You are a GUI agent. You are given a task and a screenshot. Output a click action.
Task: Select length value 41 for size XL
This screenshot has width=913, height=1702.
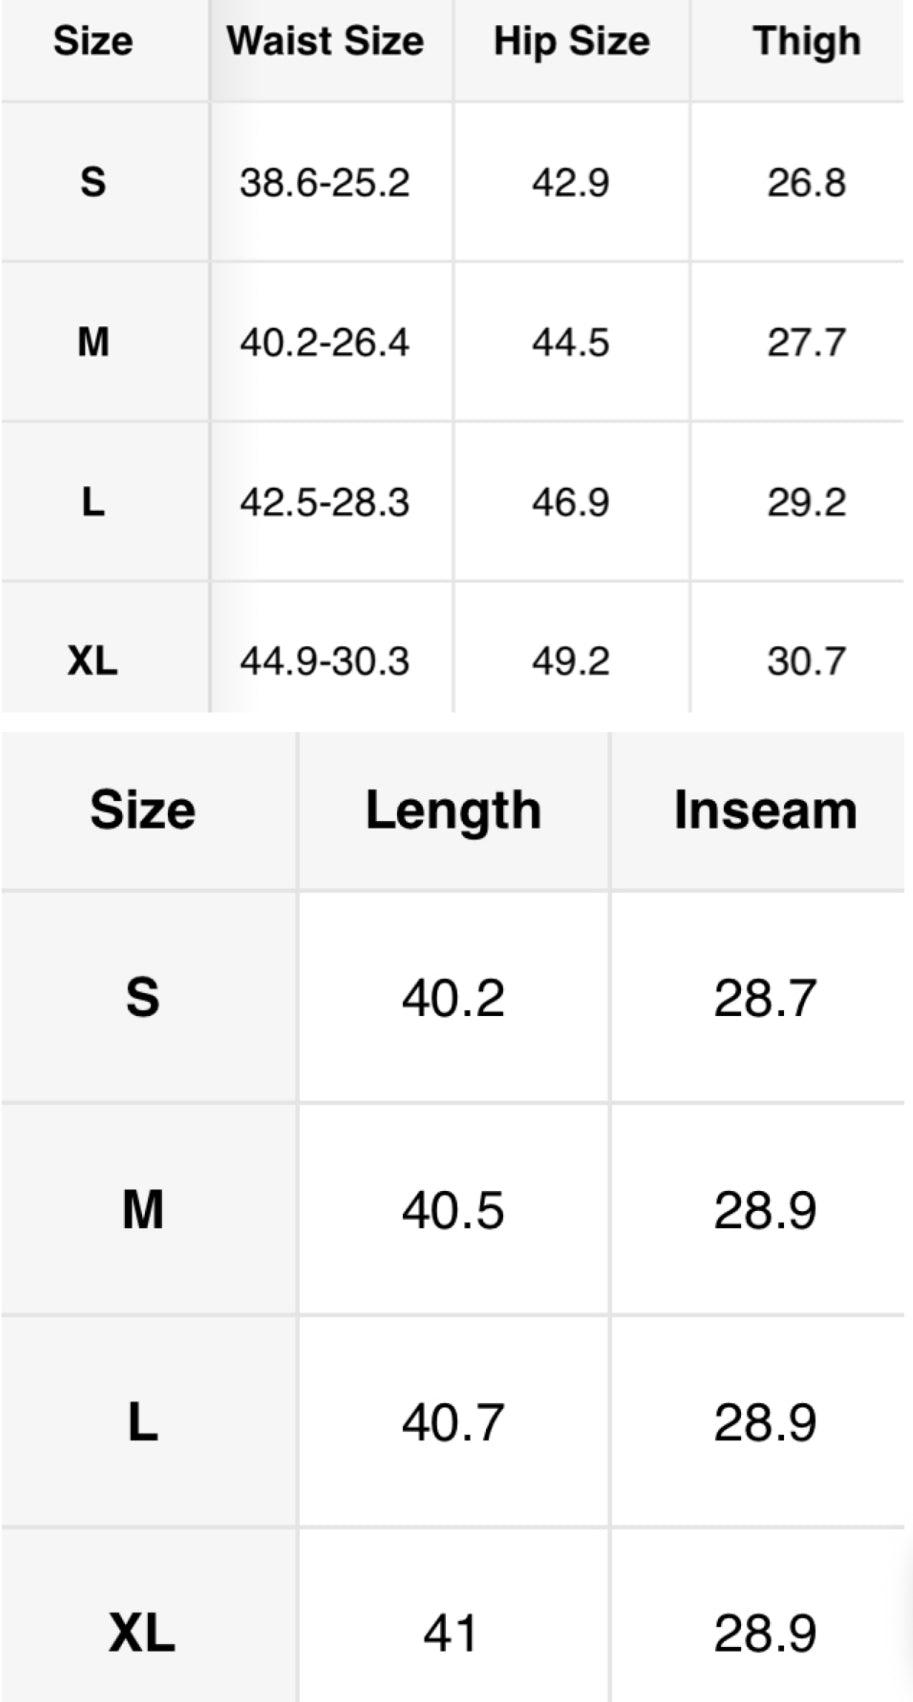pyautogui.click(x=450, y=1633)
